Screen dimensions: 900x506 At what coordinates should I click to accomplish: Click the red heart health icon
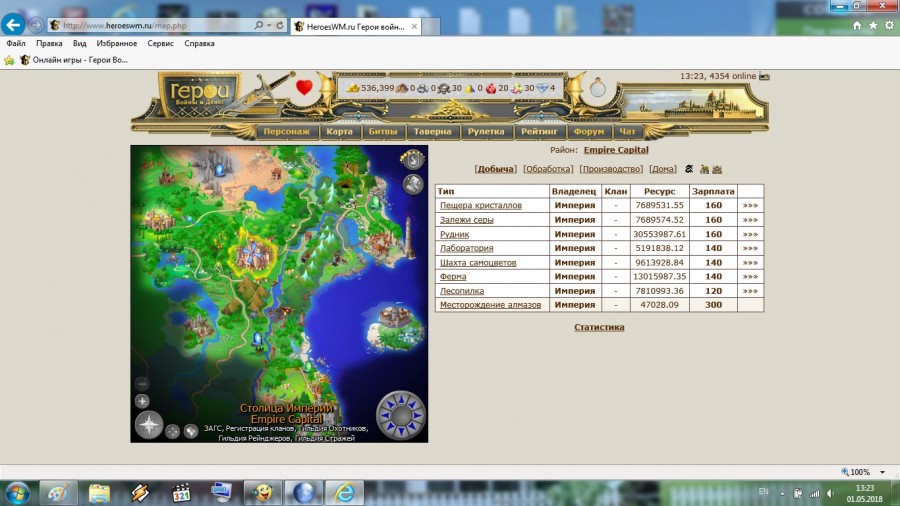pos(304,87)
